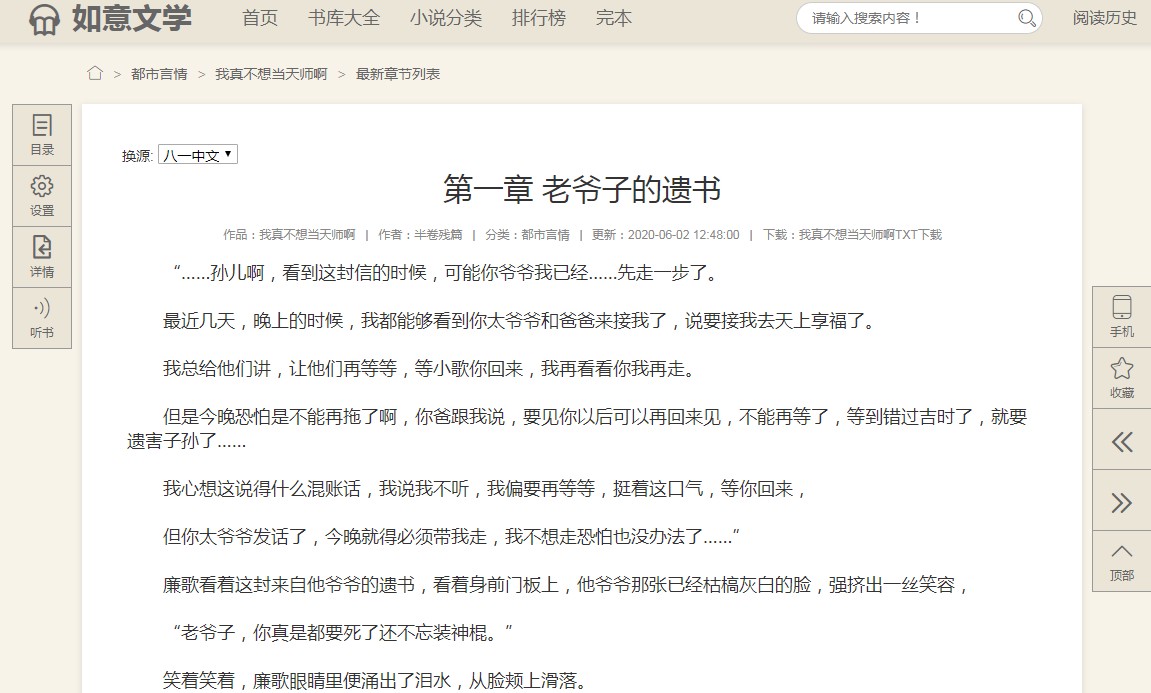Click 阅读历史 reading history link
Image resolution: width=1151 pixels, height=693 pixels.
coord(1104,18)
